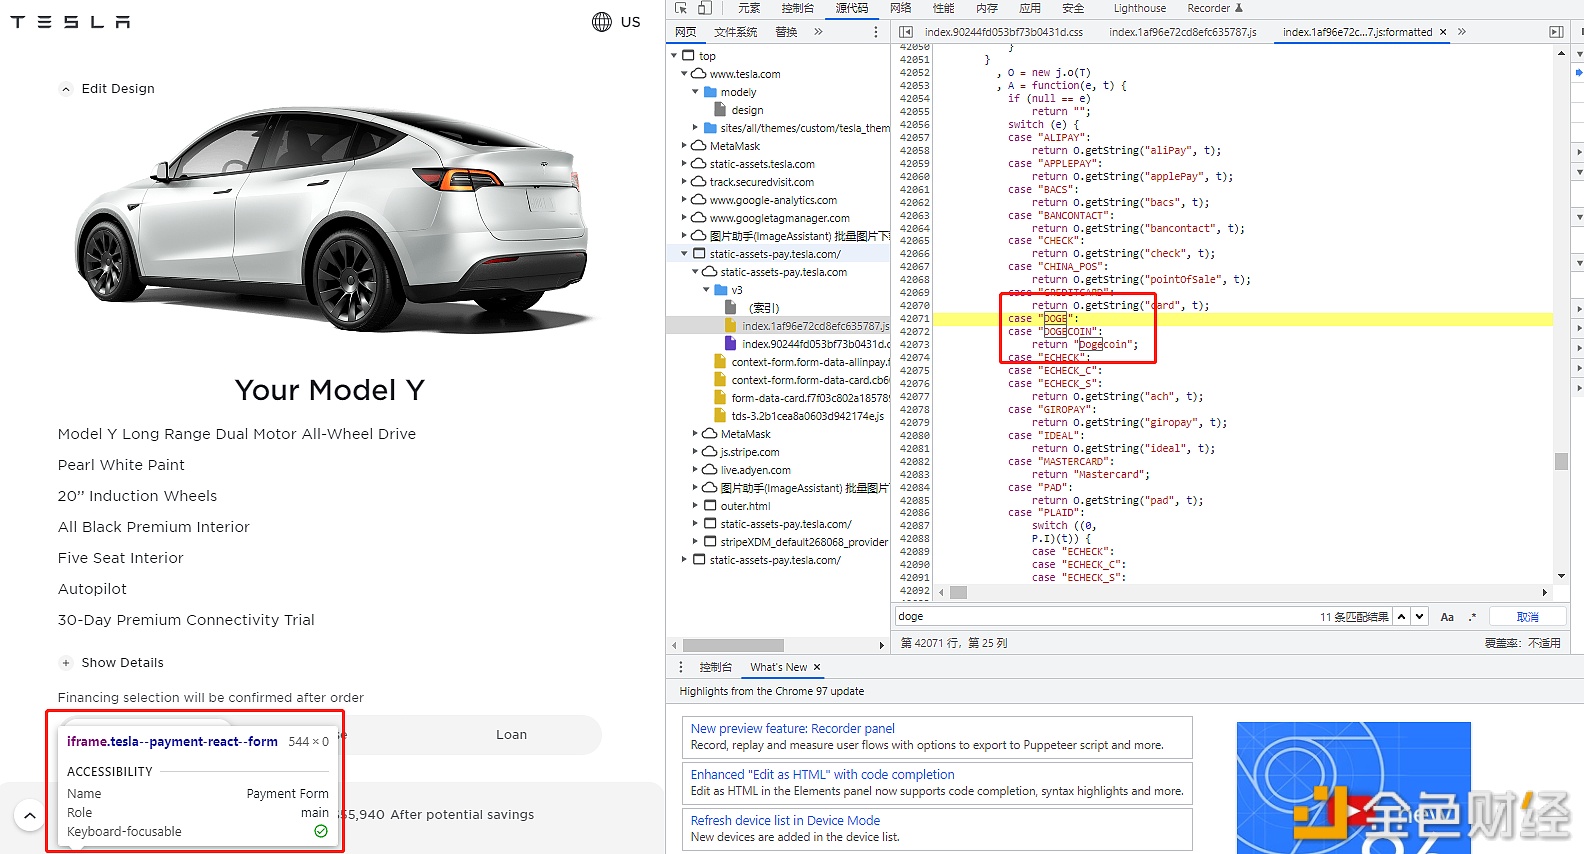This screenshot has height=854, width=1584.
Task: Select the 文件系统 (Filesystem) sidebar tab
Action: point(736,32)
